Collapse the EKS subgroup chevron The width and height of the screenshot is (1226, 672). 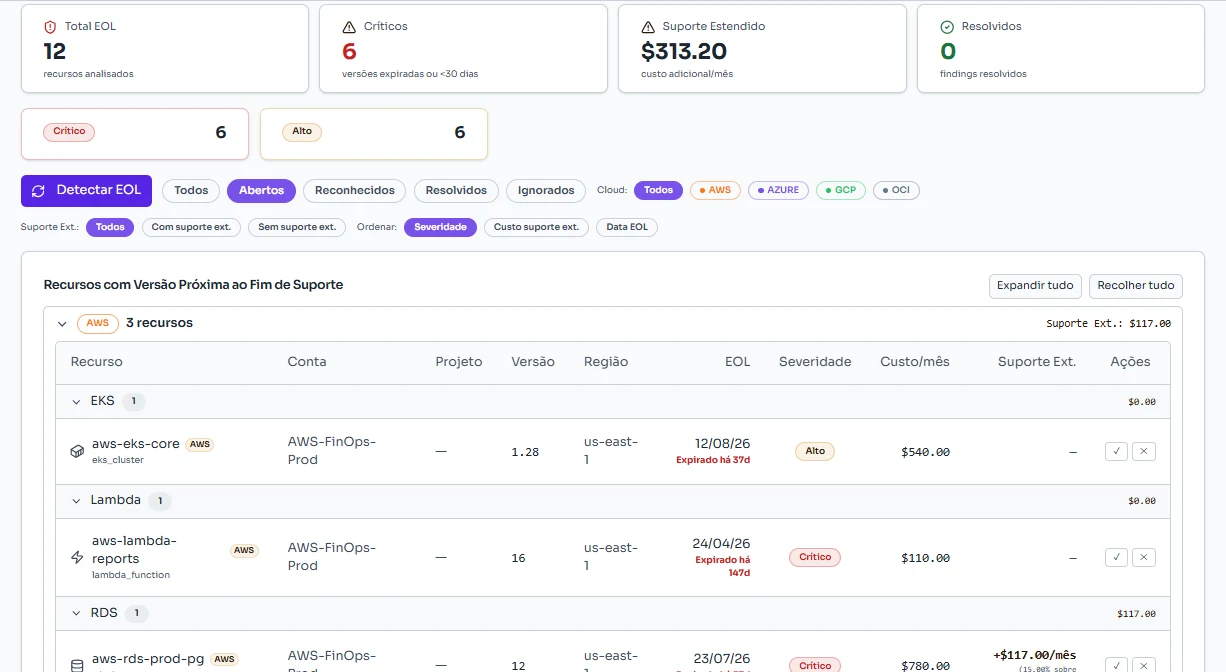click(76, 402)
